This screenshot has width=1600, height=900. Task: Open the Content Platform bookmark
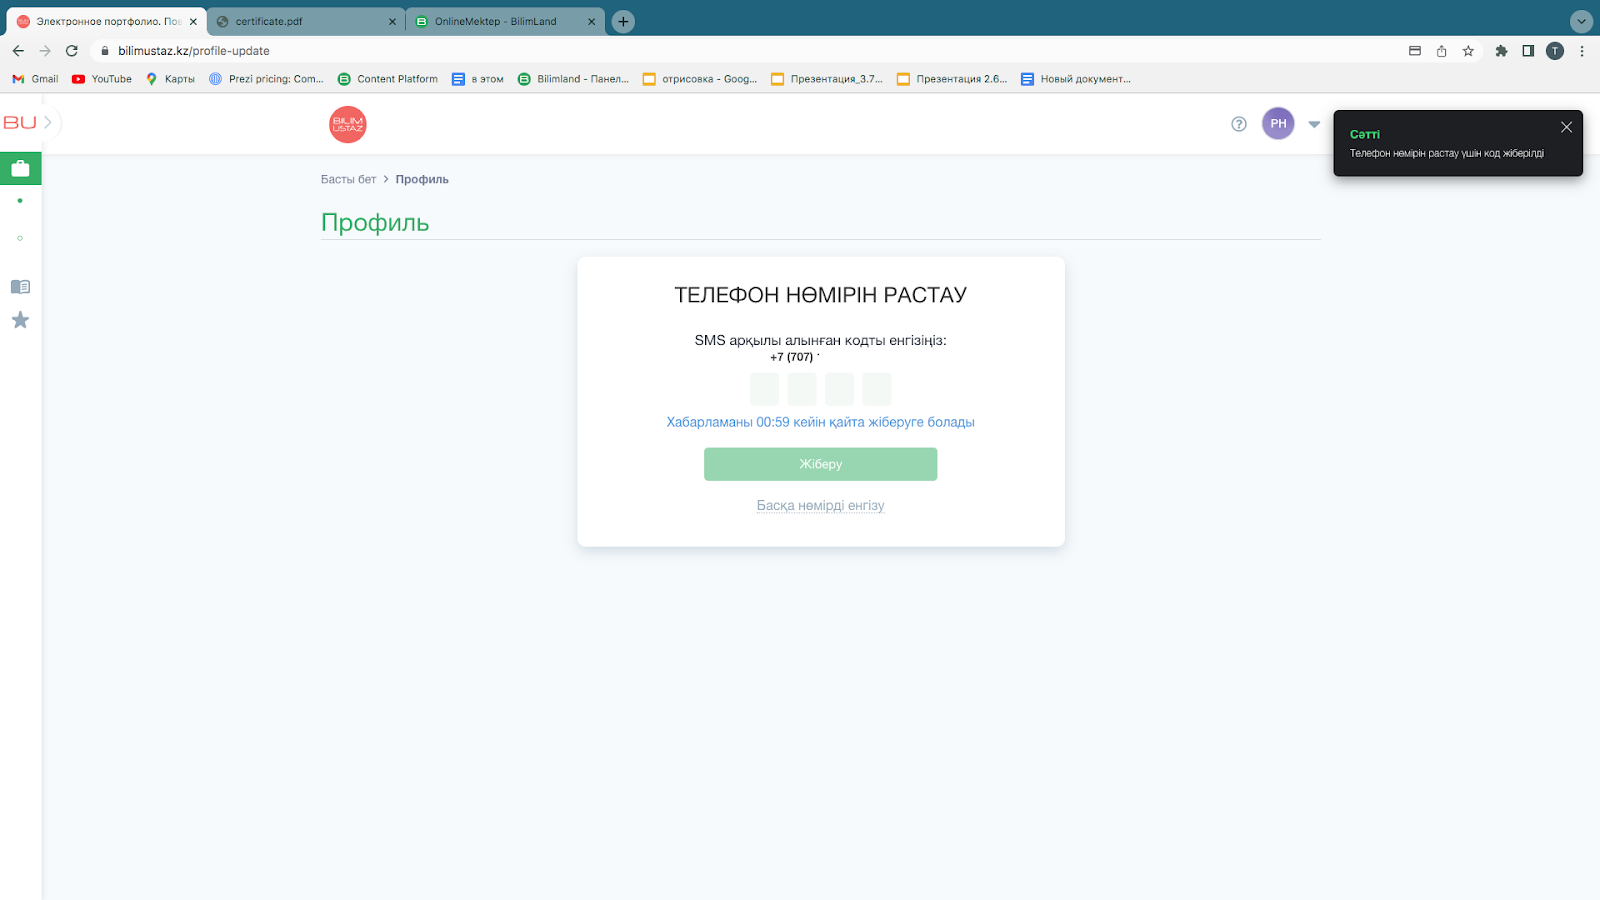pyautogui.click(x=388, y=79)
